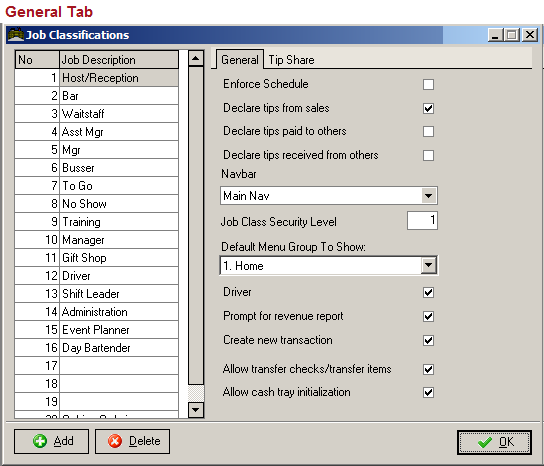Check Declare tips paid to others
This screenshot has width=544, height=466.
point(428,132)
